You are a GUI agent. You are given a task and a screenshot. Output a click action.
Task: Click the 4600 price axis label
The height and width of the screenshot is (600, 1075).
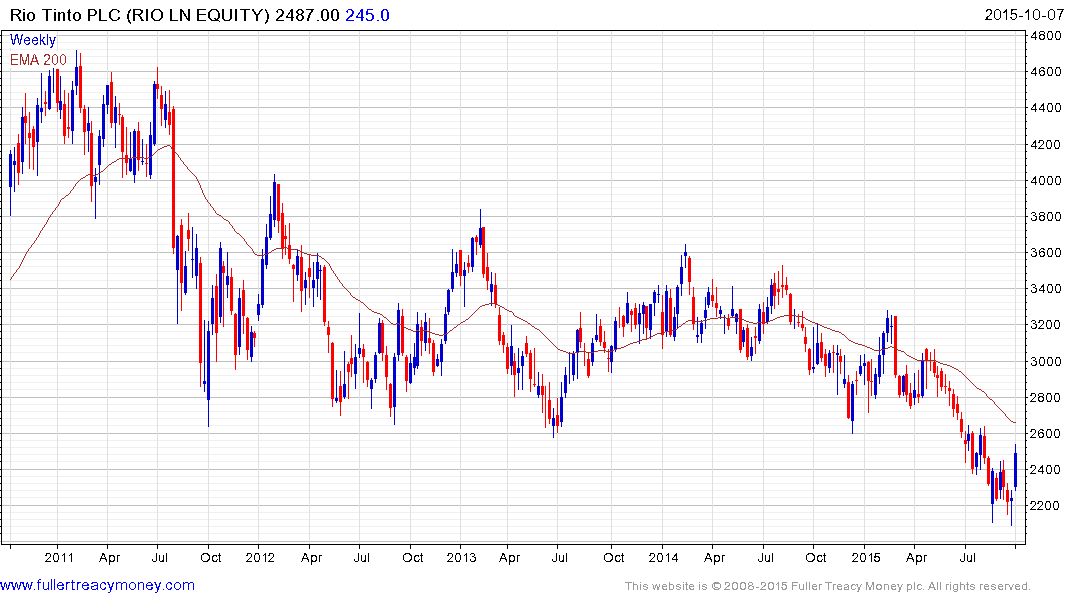(x=1046, y=72)
